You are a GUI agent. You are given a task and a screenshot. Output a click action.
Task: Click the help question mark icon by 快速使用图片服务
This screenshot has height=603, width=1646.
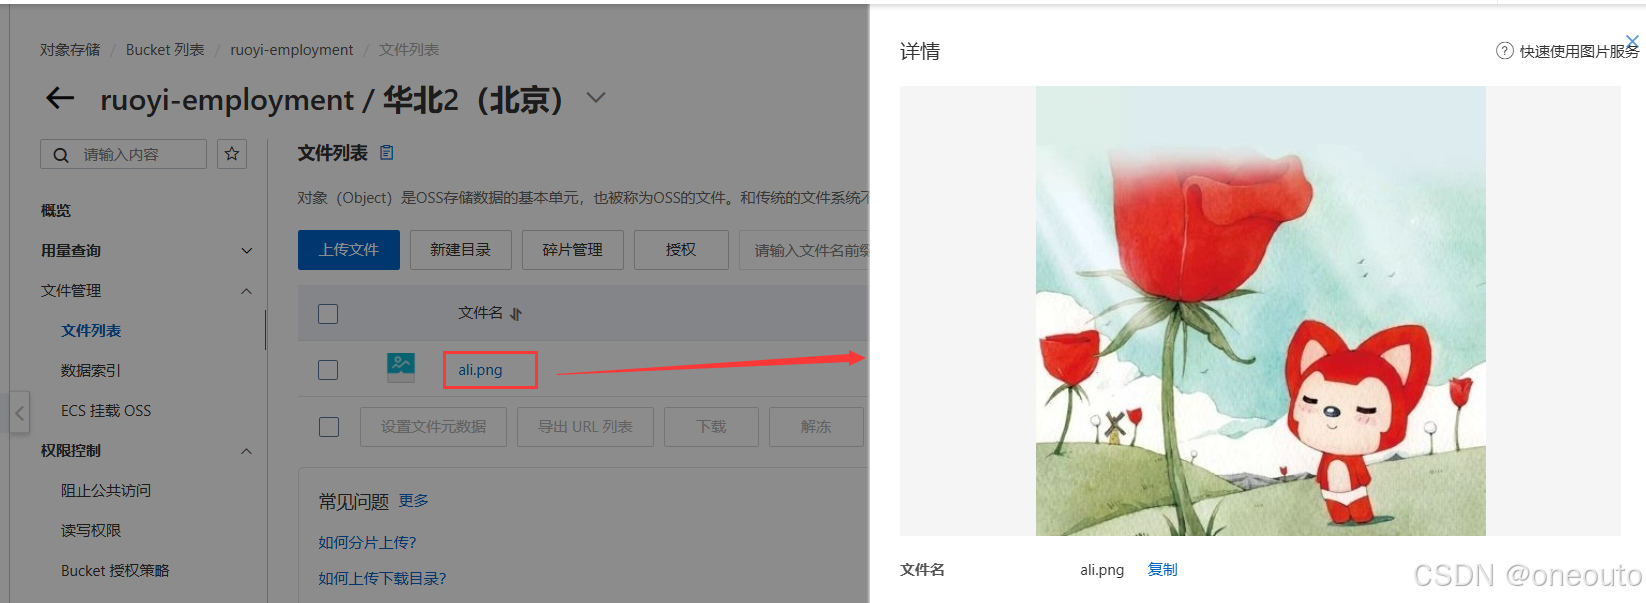(x=1504, y=51)
